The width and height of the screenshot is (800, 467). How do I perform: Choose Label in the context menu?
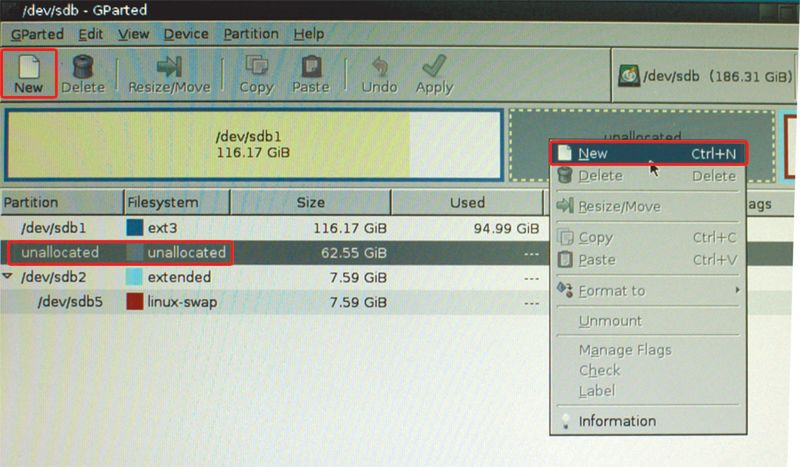click(647, 391)
